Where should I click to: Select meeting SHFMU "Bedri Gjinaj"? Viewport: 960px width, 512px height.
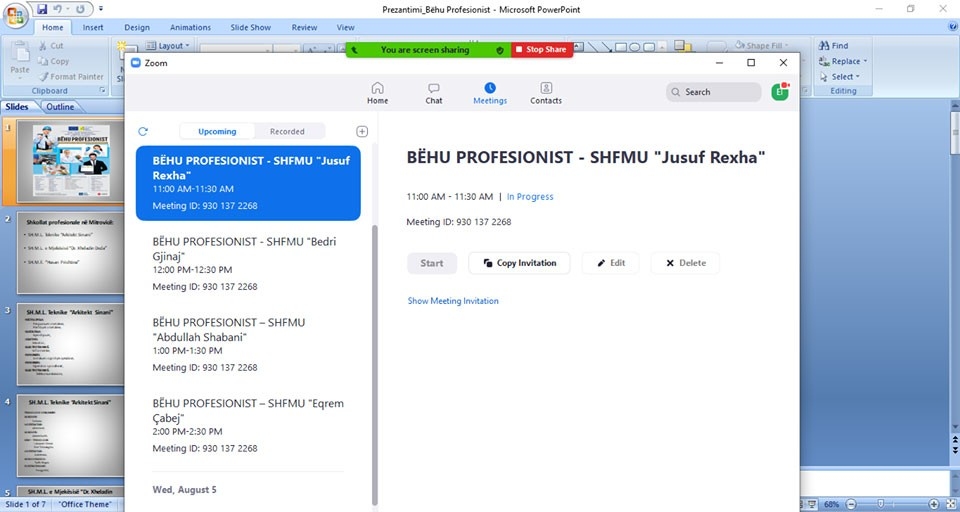pos(248,264)
